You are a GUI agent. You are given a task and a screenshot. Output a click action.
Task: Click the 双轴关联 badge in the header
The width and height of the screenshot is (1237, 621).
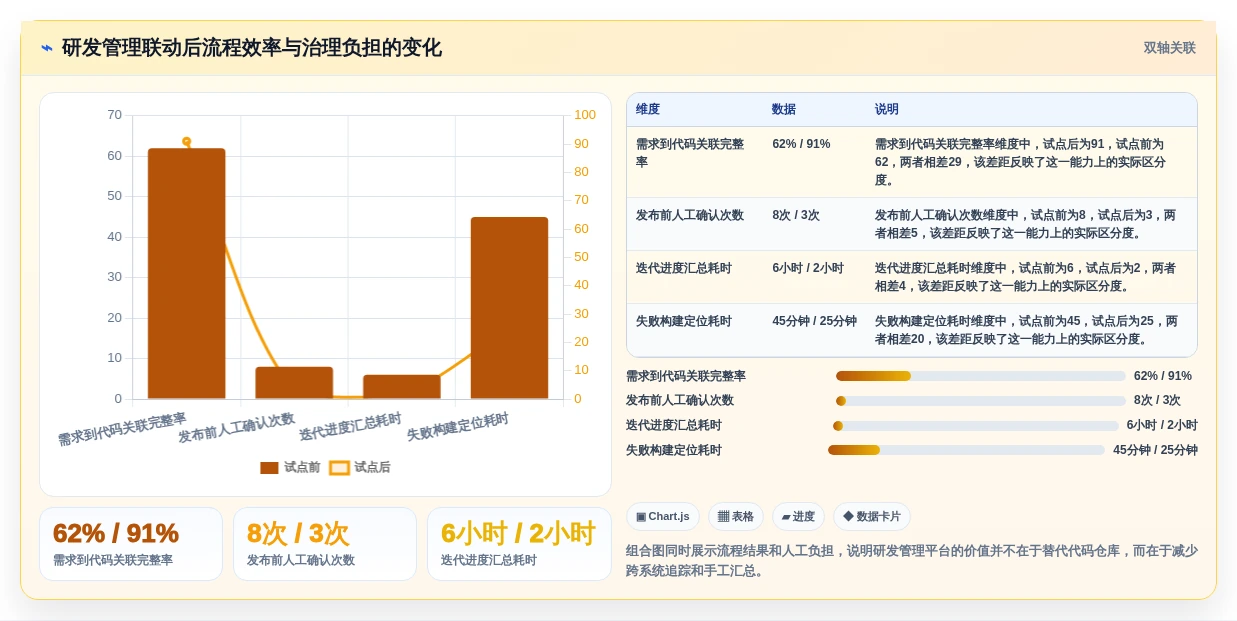(1169, 48)
